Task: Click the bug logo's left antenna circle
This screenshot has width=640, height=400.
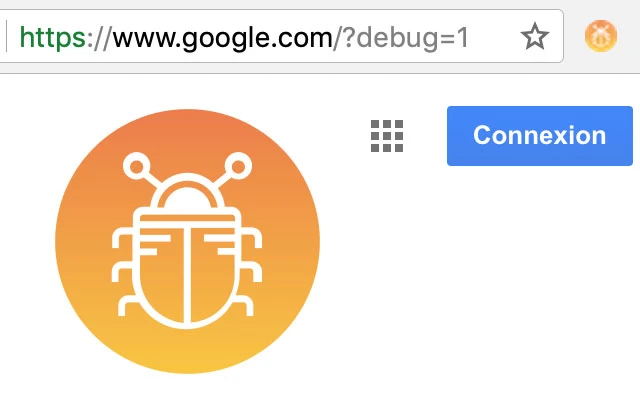Action: tap(136, 167)
